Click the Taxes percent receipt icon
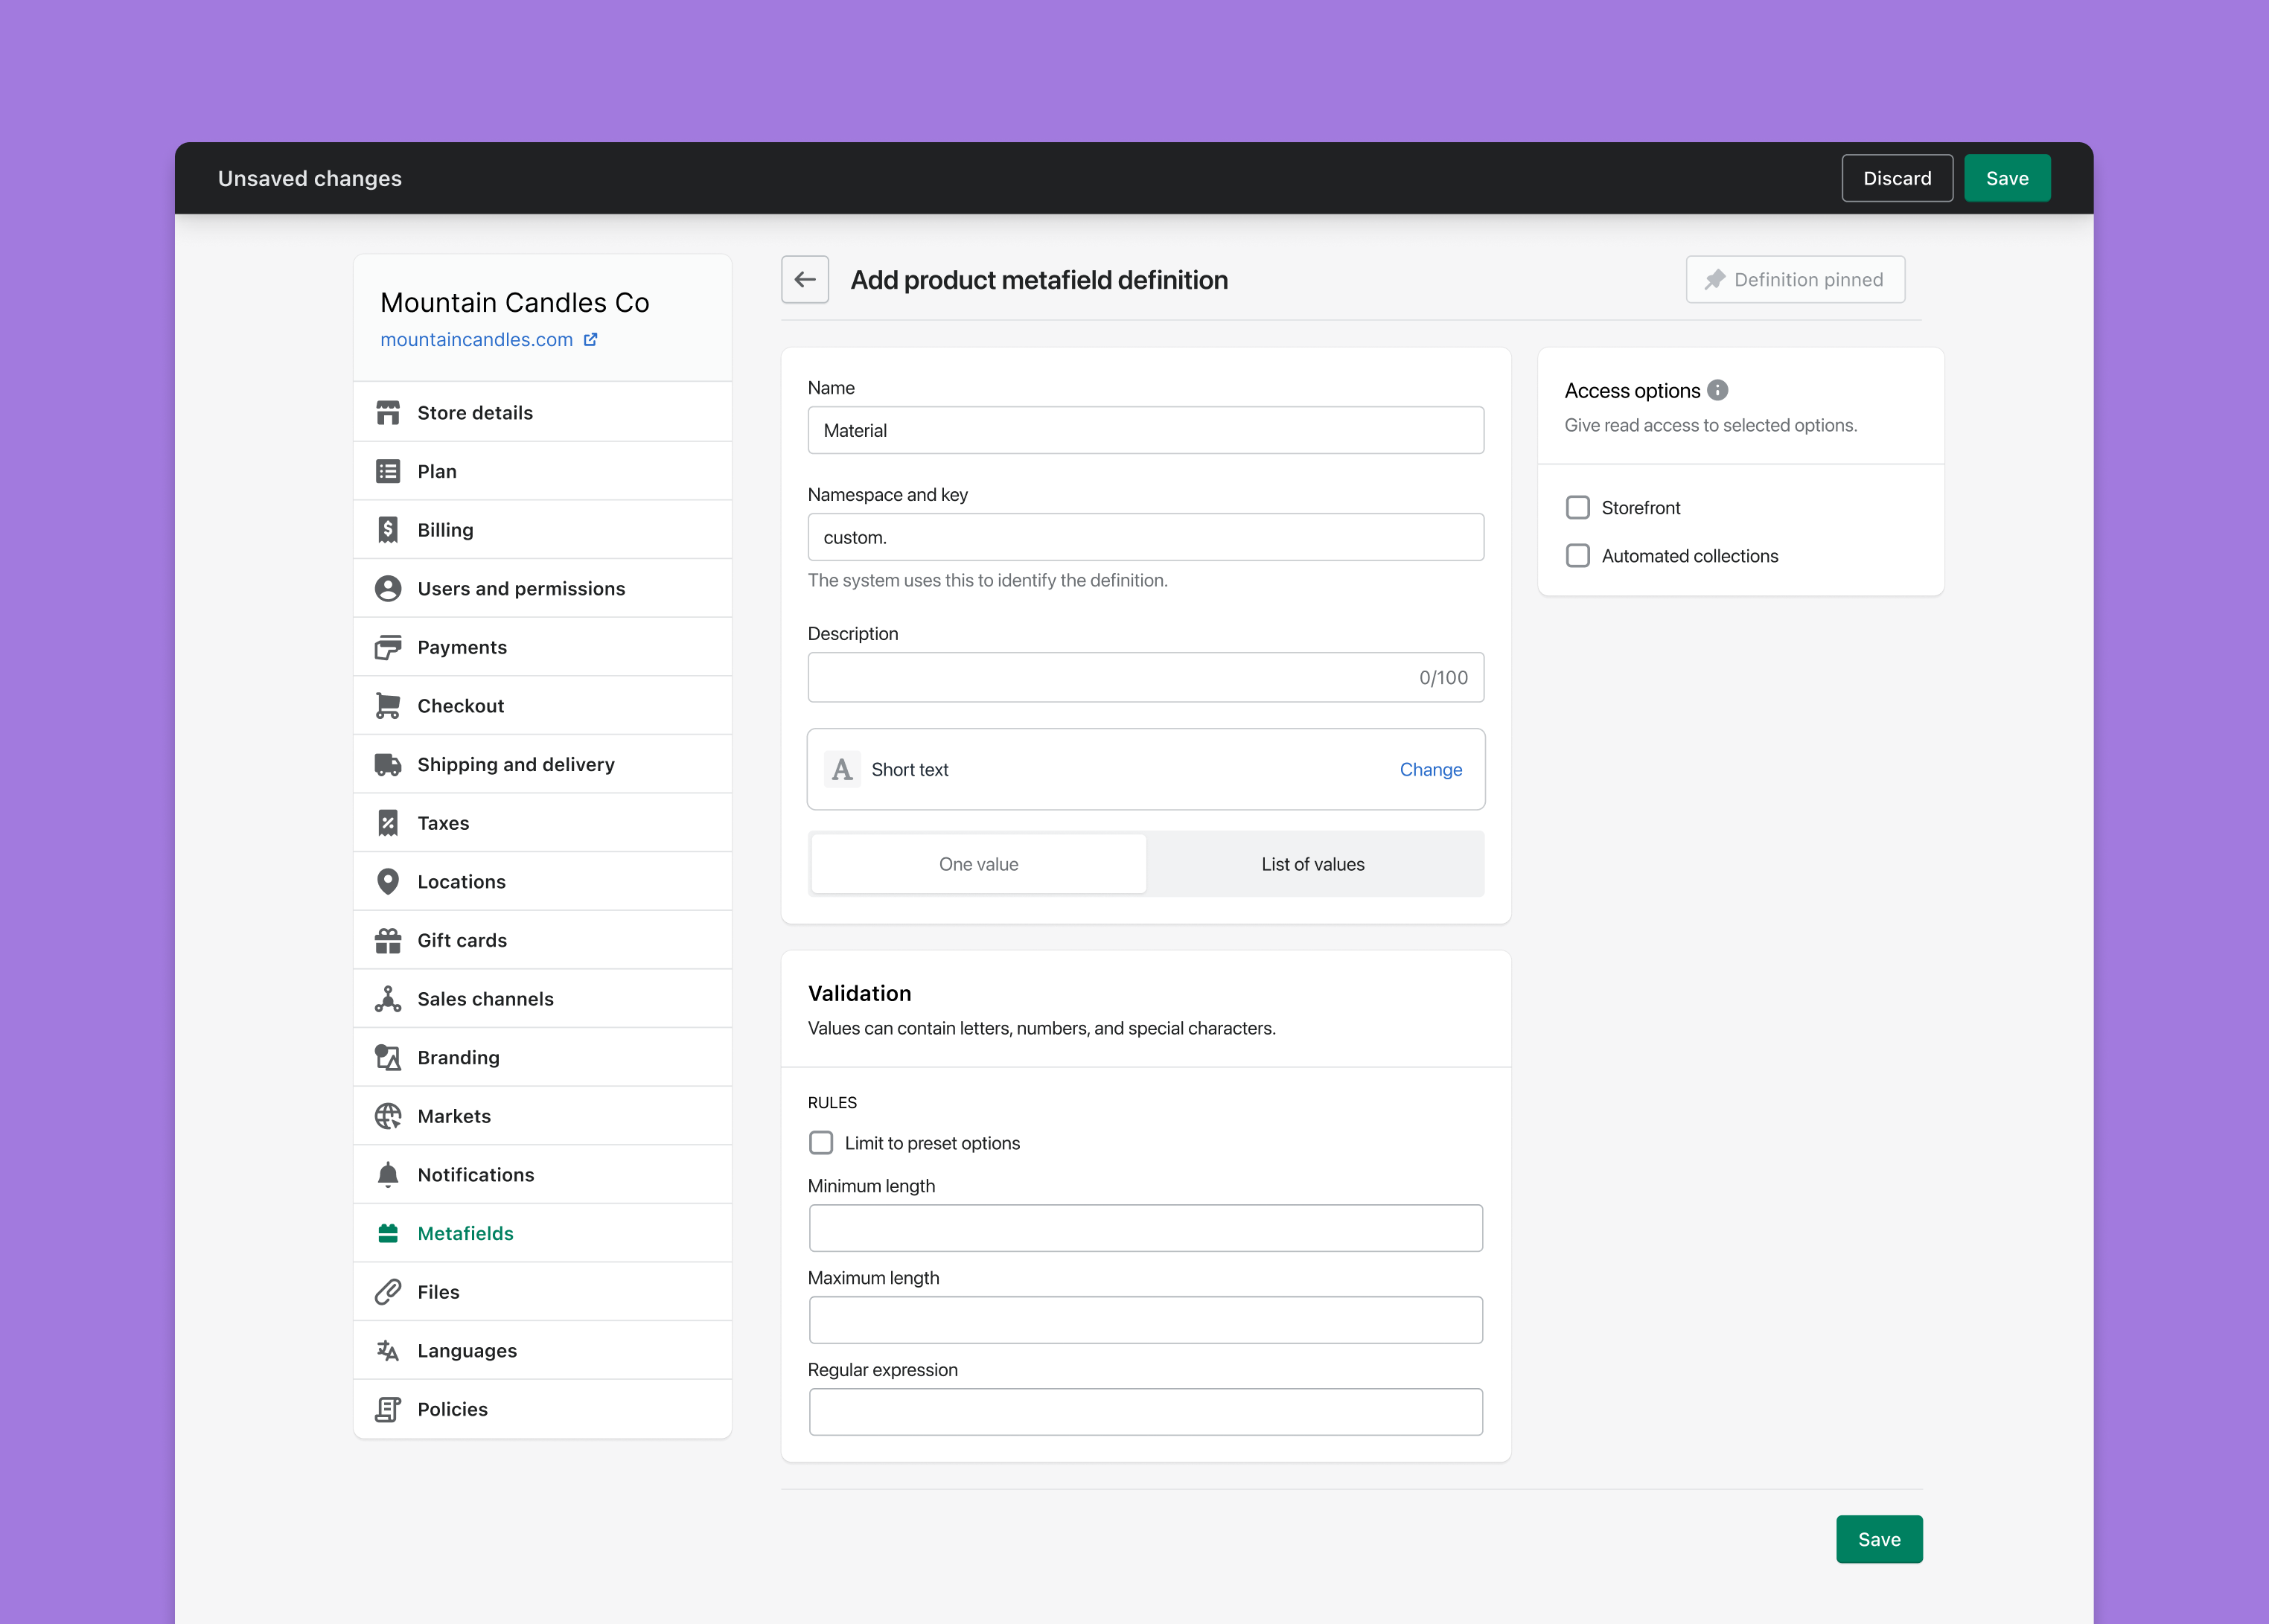The height and width of the screenshot is (1624, 2269). [x=388, y=823]
